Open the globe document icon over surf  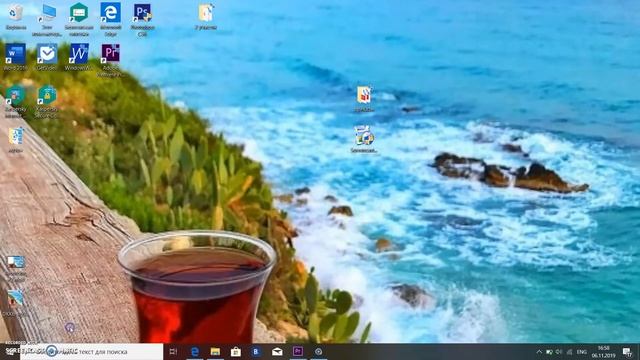click(x=364, y=136)
